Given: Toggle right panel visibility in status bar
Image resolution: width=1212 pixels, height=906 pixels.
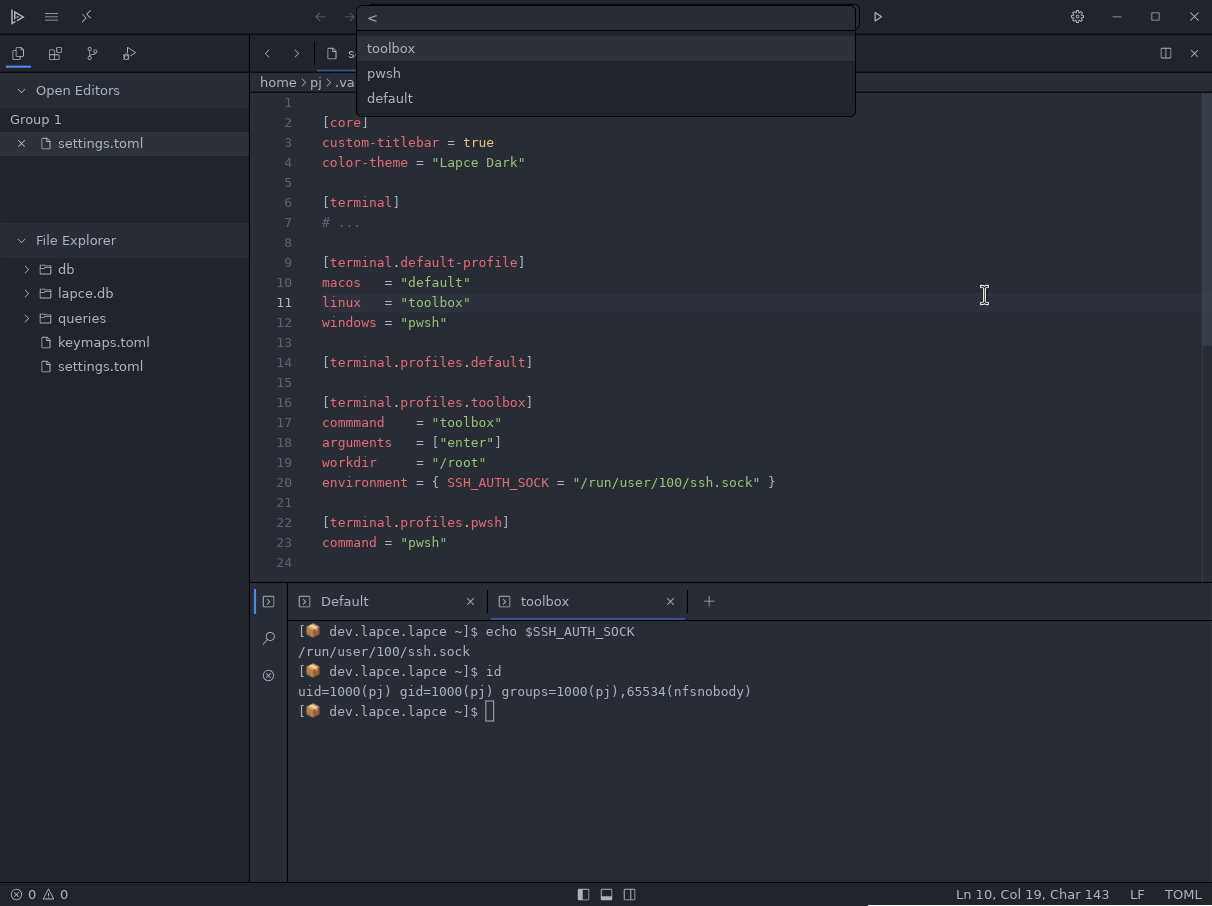Looking at the screenshot, I should (x=629, y=894).
